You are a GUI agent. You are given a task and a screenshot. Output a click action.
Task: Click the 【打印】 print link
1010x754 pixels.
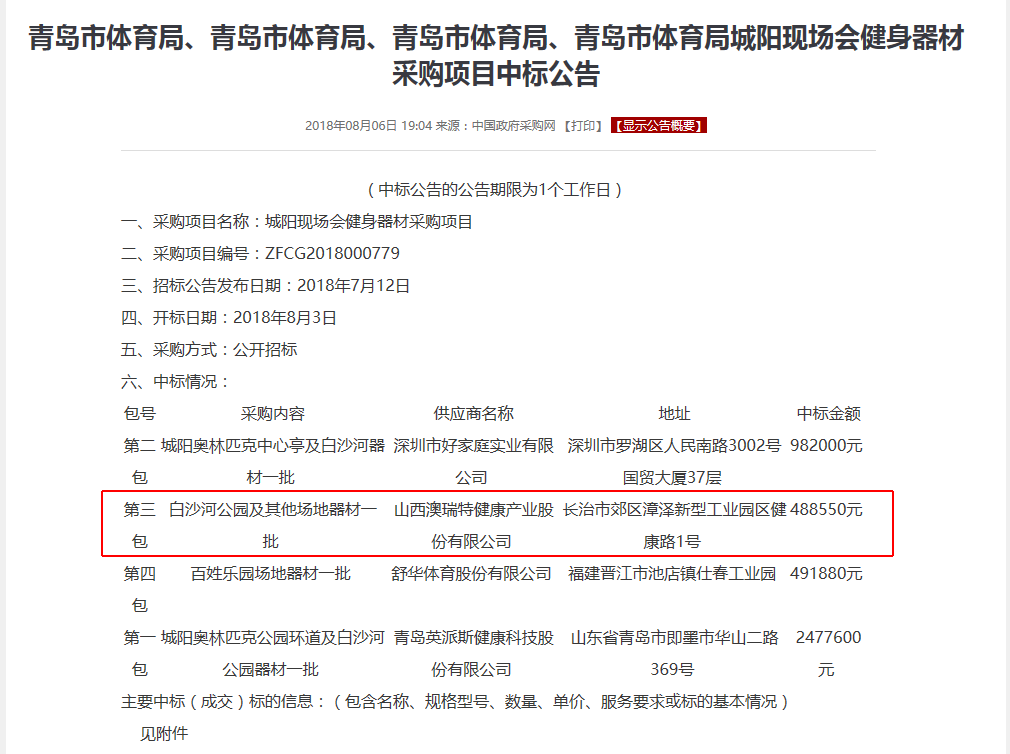[x=583, y=126]
